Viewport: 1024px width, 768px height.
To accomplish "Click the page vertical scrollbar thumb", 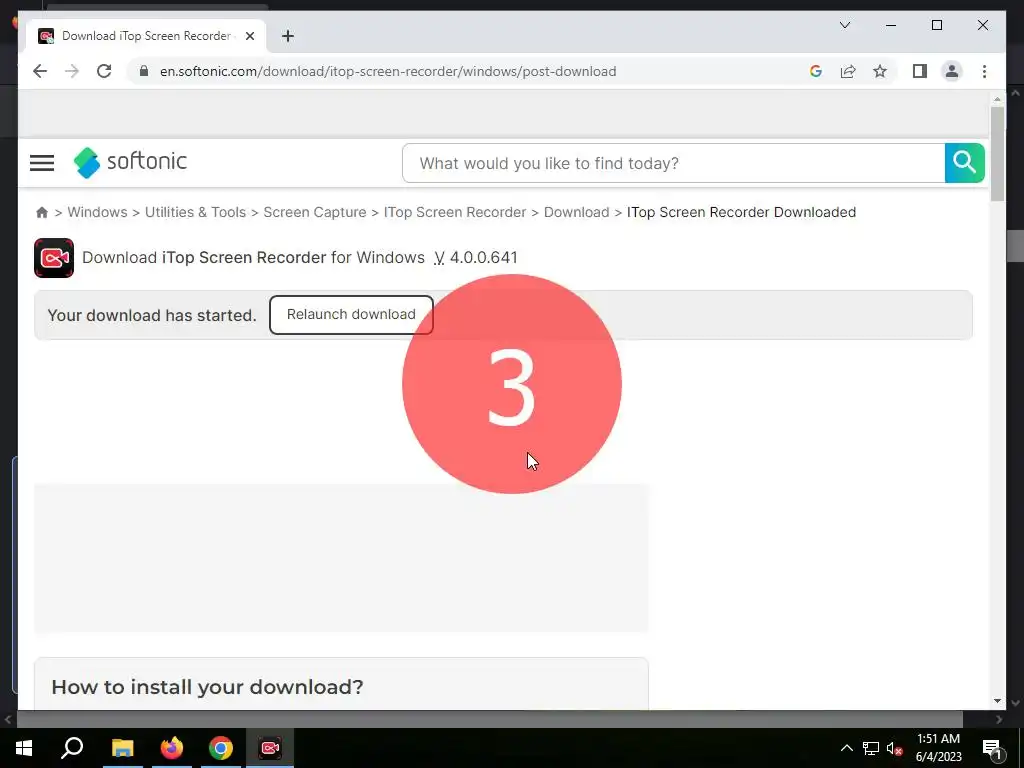I will tap(997, 153).
